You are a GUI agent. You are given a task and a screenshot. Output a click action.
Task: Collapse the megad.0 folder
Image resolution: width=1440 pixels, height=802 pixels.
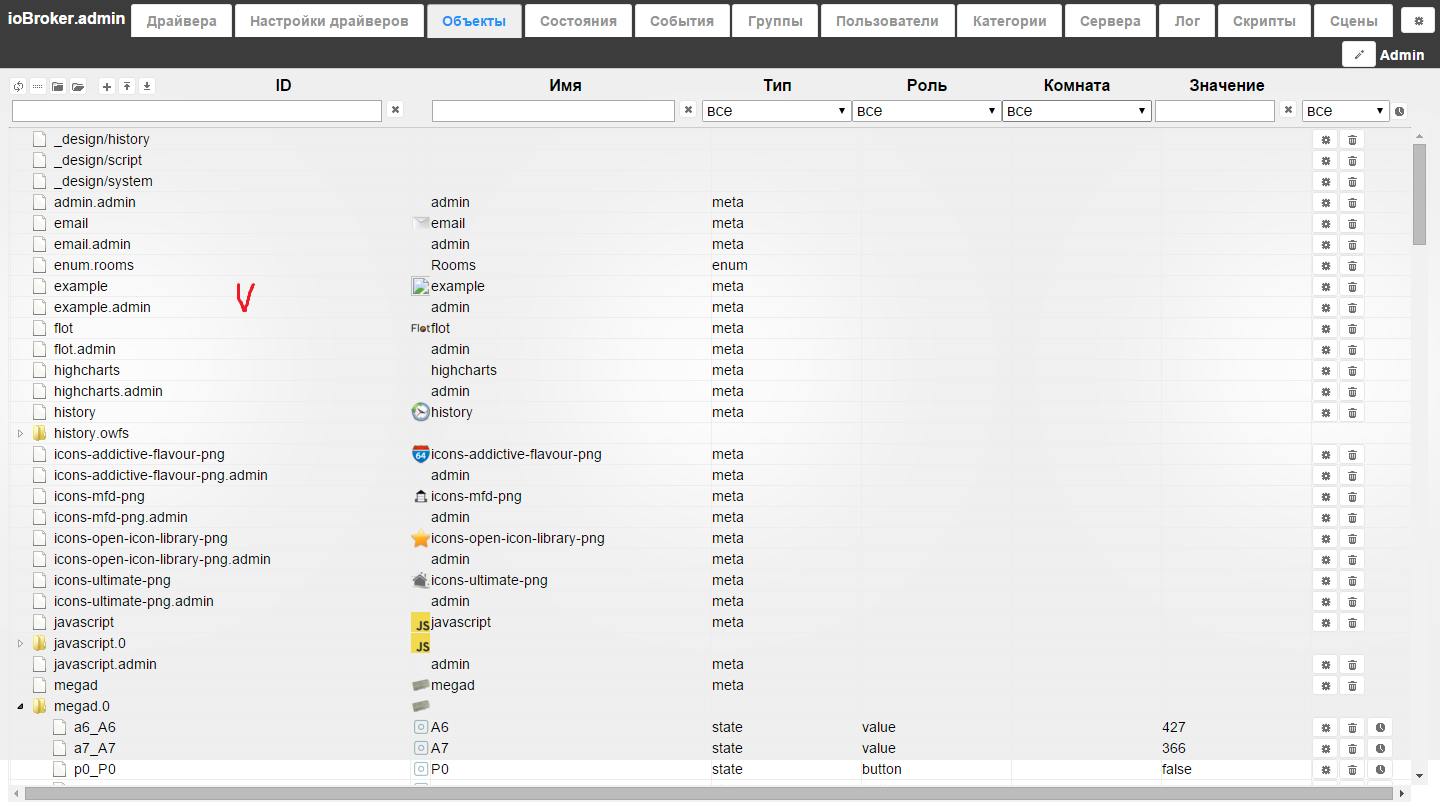coord(20,706)
